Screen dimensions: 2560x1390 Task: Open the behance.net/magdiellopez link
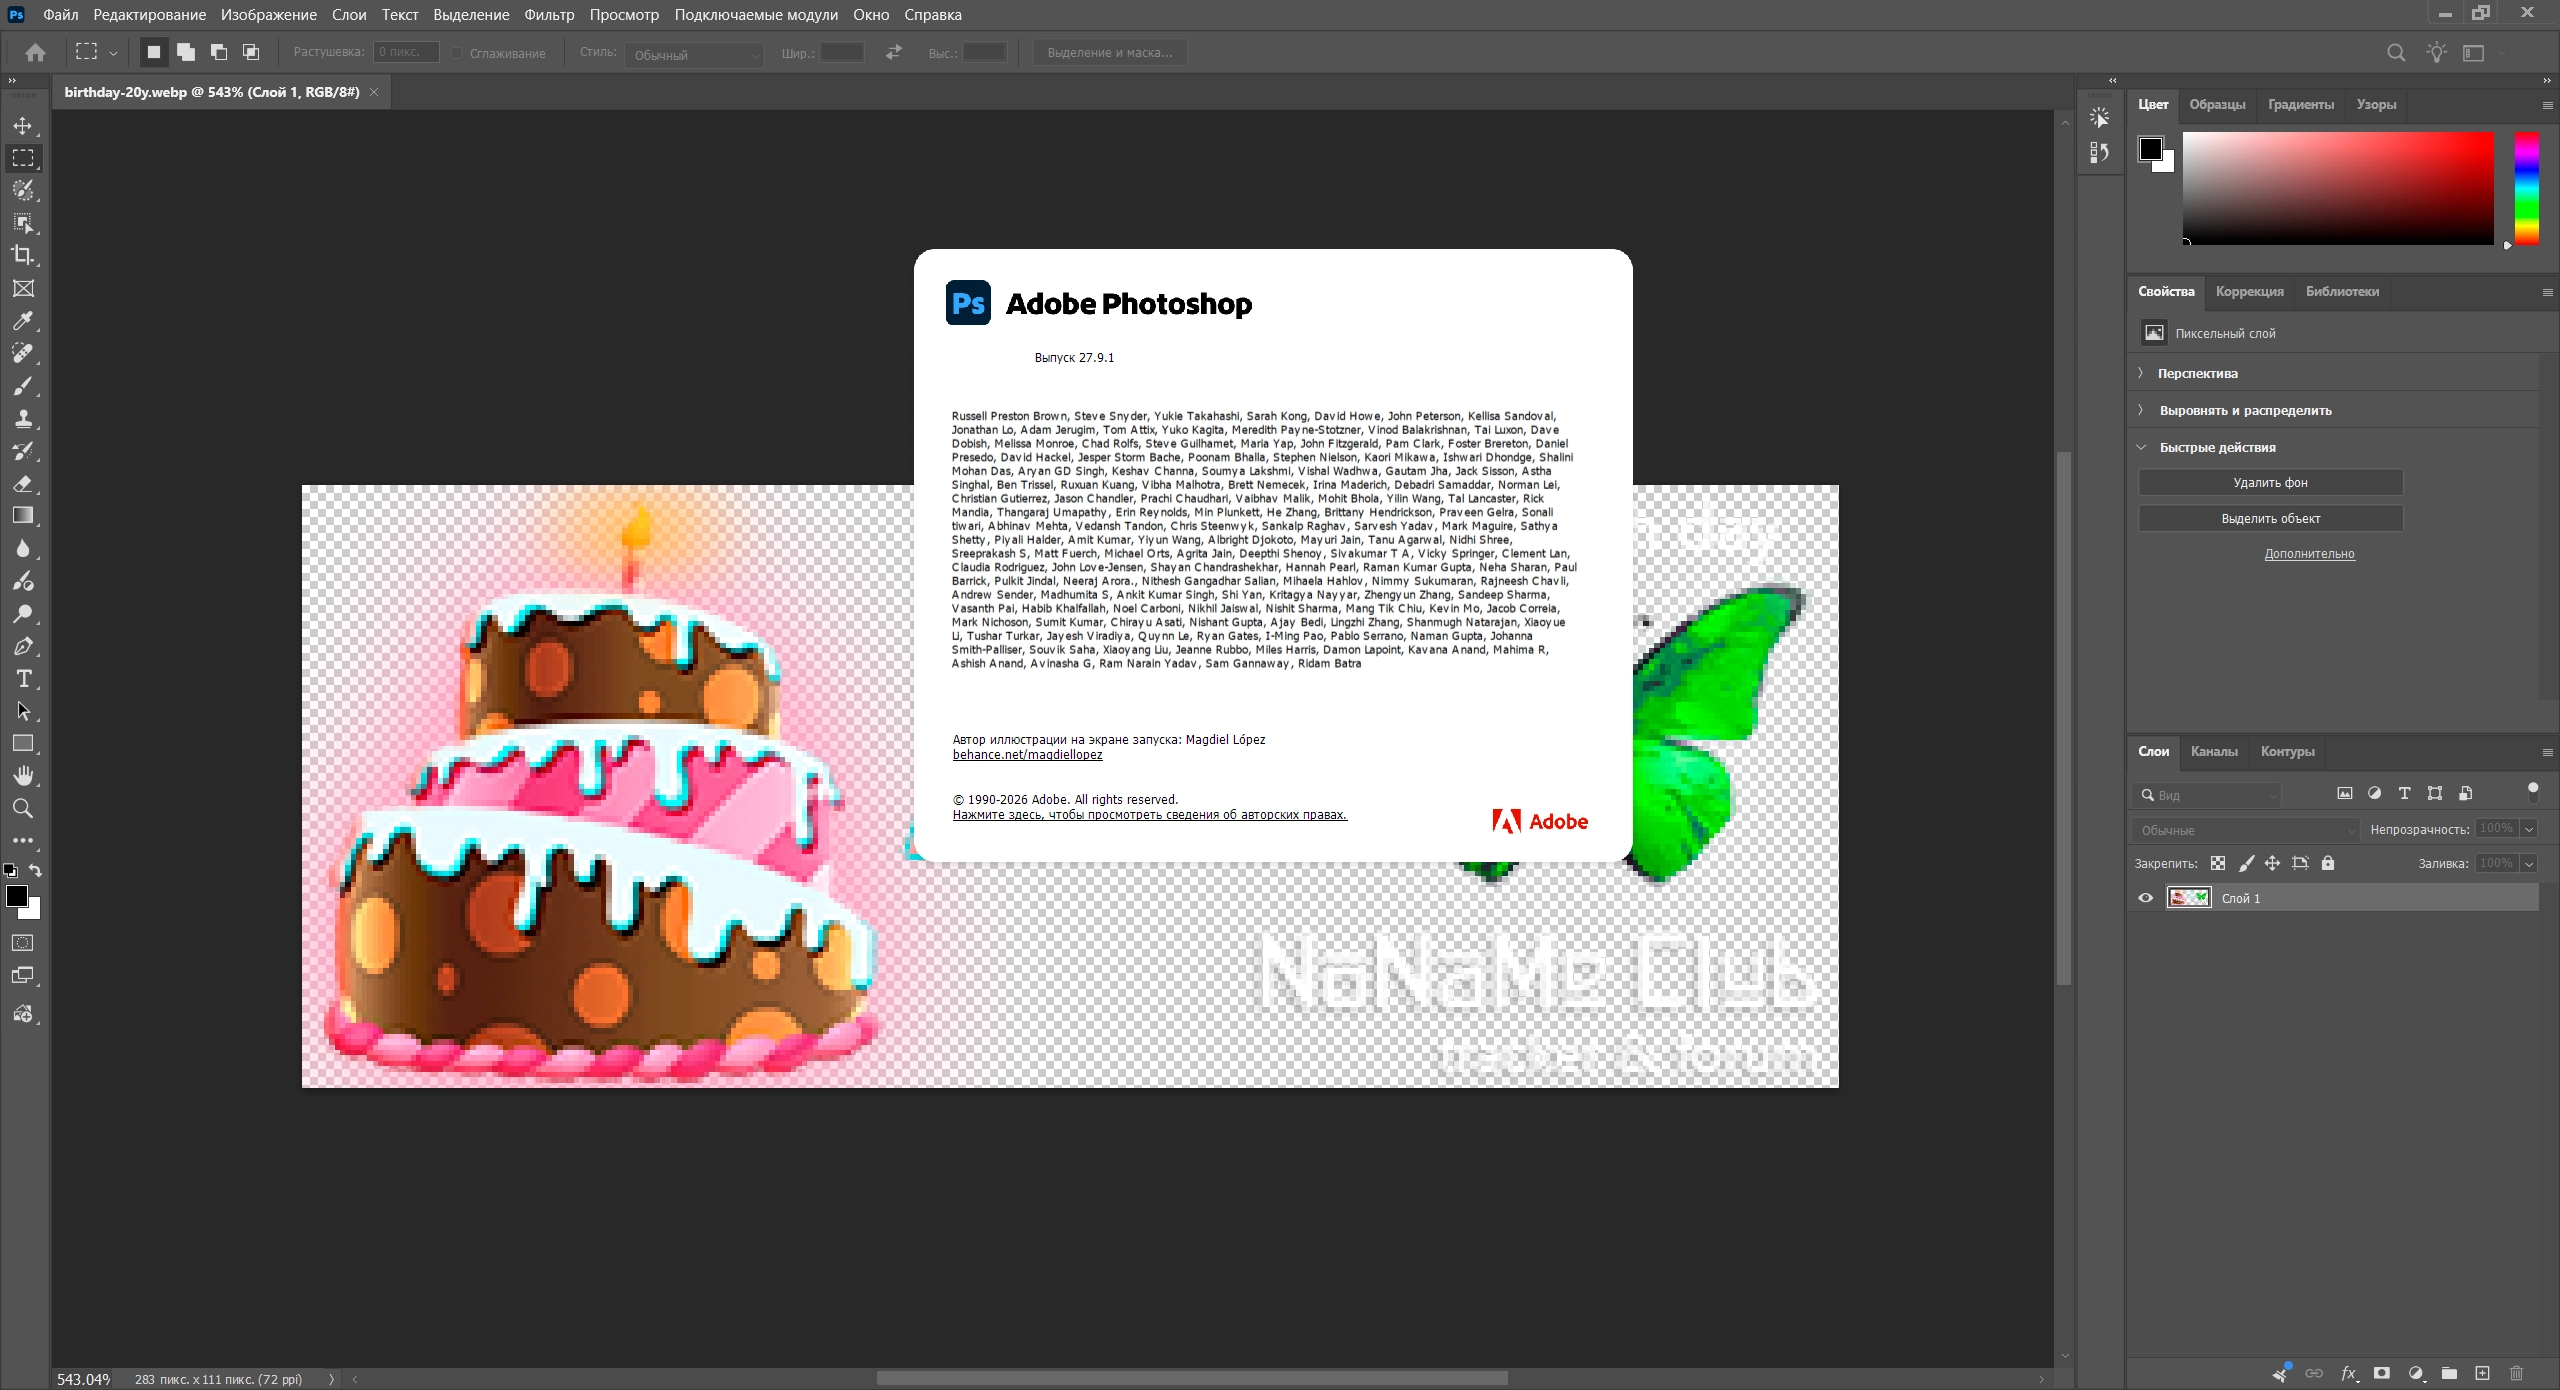click(1028, 755)
